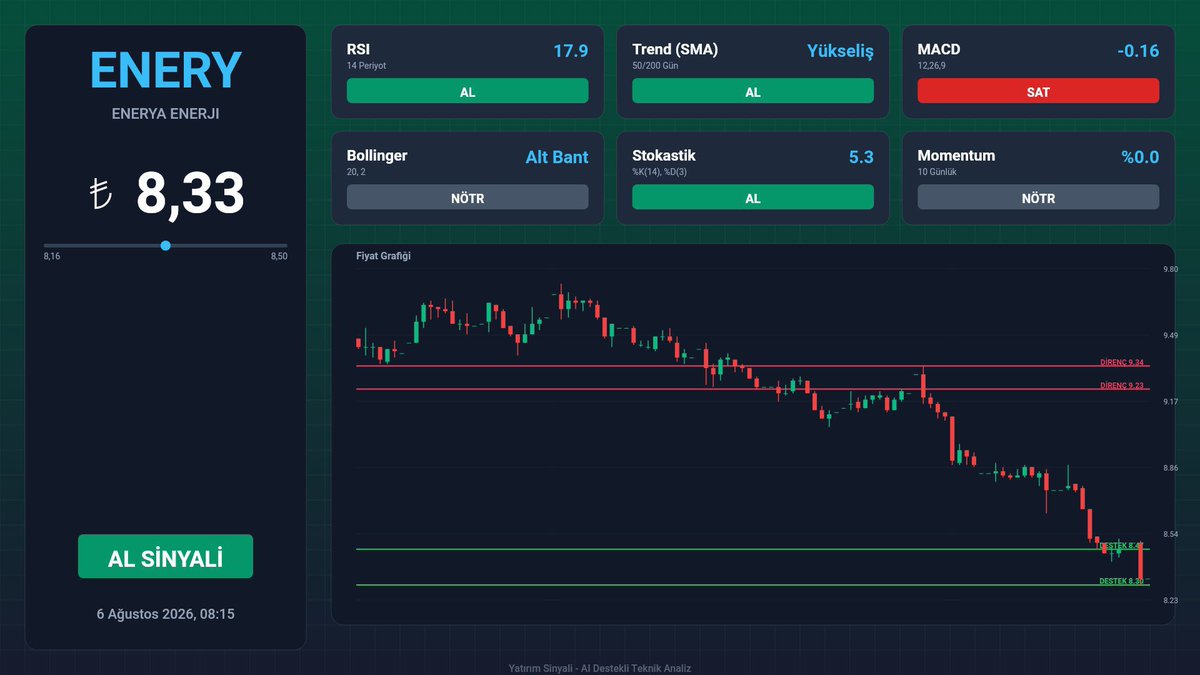
Task: Click the Momentum value %0.0
Action: (1140, 157)
